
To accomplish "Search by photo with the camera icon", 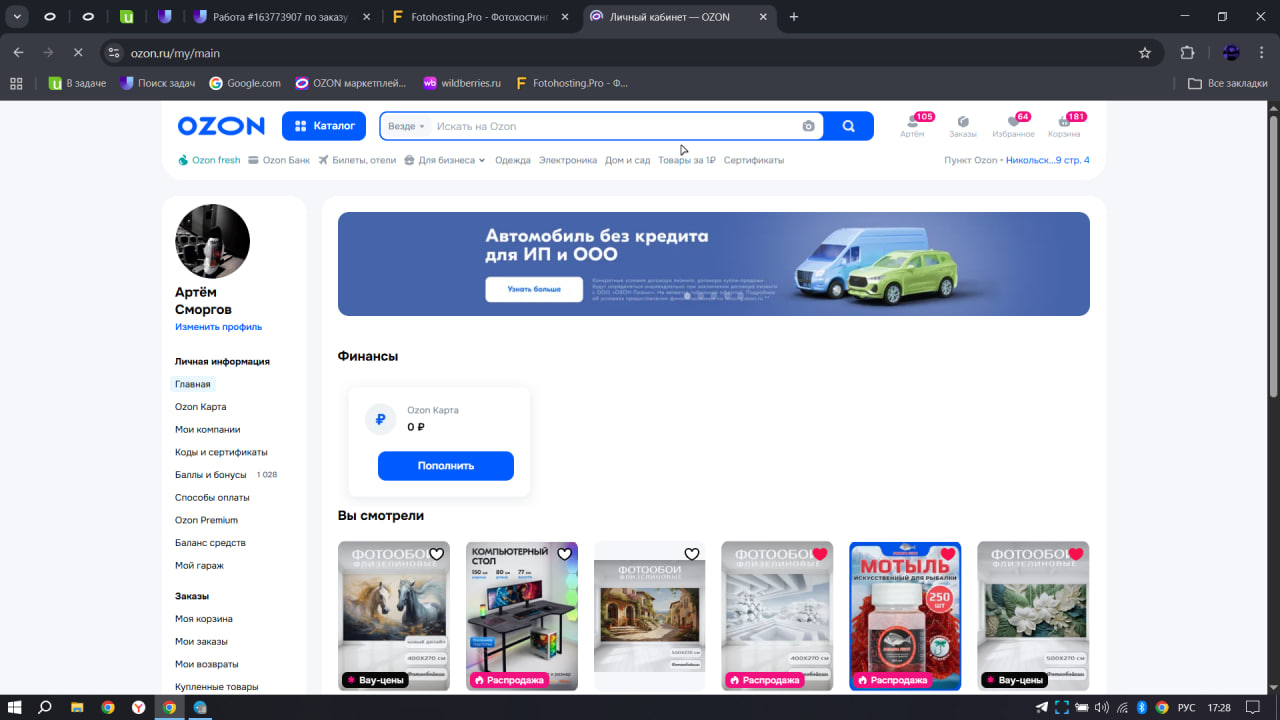I will [x=808, y=126].
